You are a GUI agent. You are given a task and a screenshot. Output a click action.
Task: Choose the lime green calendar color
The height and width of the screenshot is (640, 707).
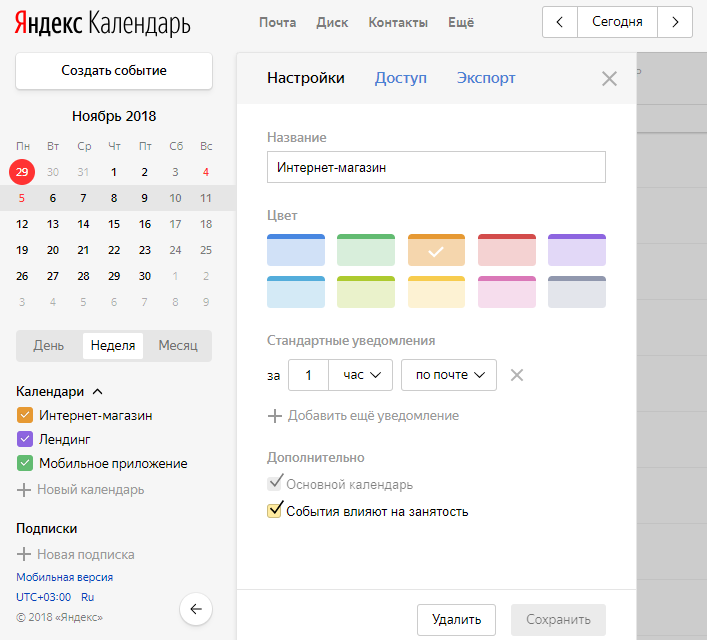(x=366, y=292)
